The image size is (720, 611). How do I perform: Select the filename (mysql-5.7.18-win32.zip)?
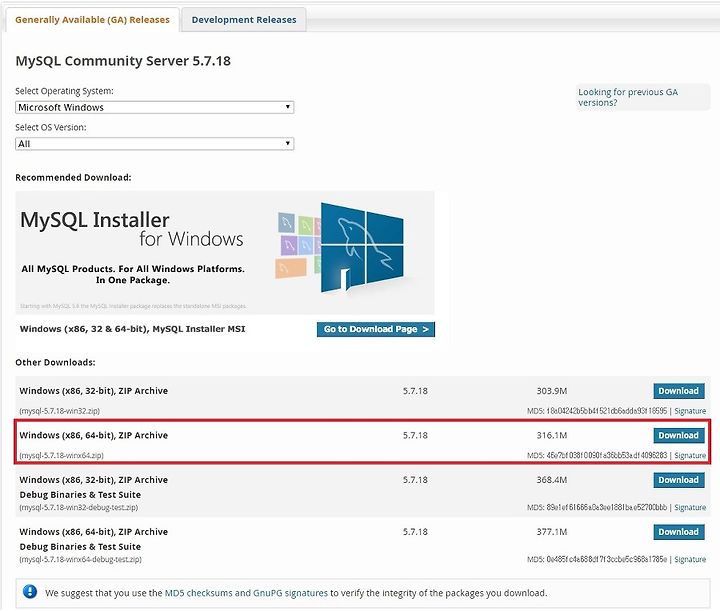pyautogui.click(x=60, y=411)
